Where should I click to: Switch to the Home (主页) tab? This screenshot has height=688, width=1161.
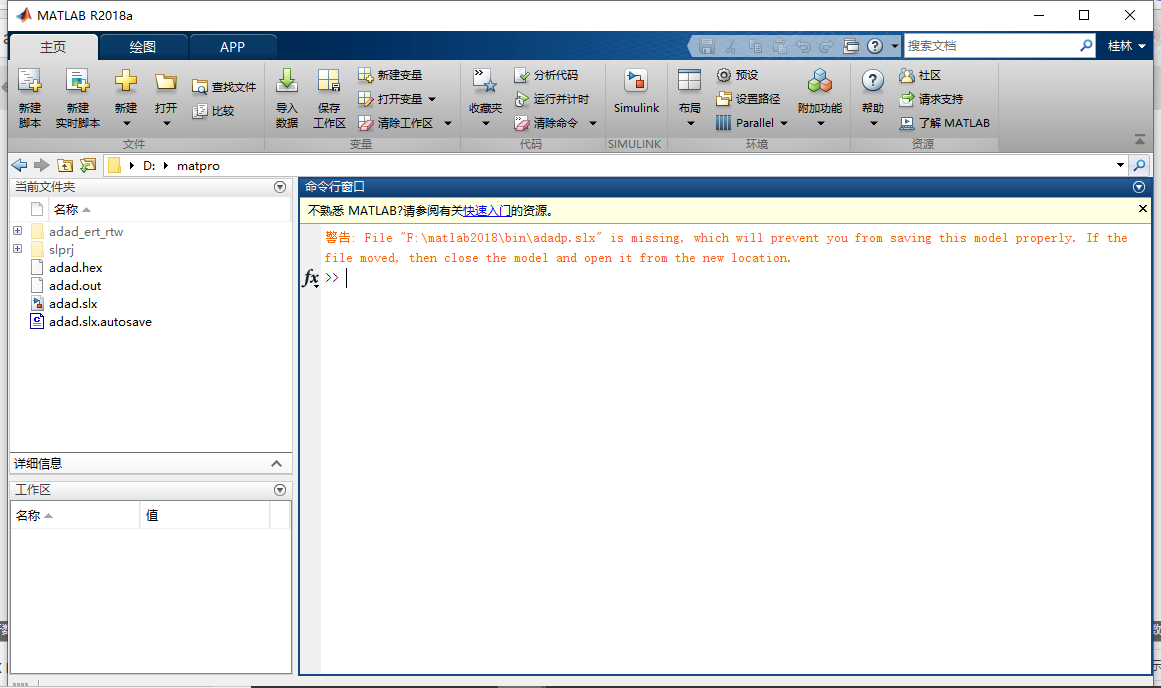53,47
